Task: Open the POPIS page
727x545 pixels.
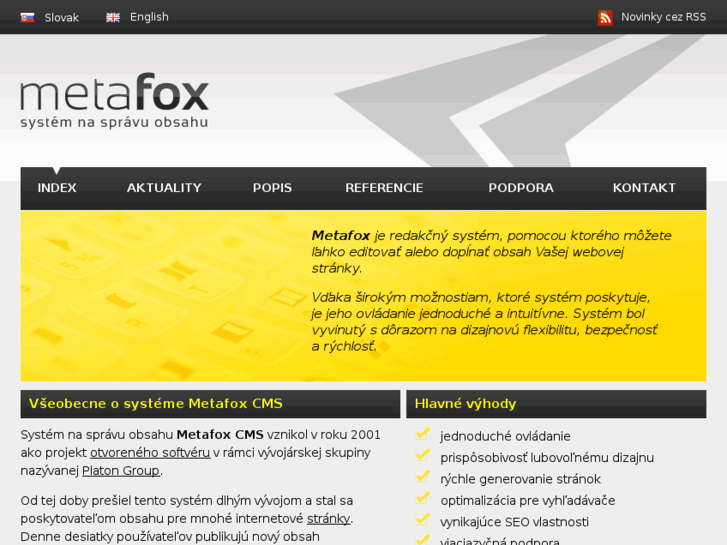Action: tap(272, 188)
